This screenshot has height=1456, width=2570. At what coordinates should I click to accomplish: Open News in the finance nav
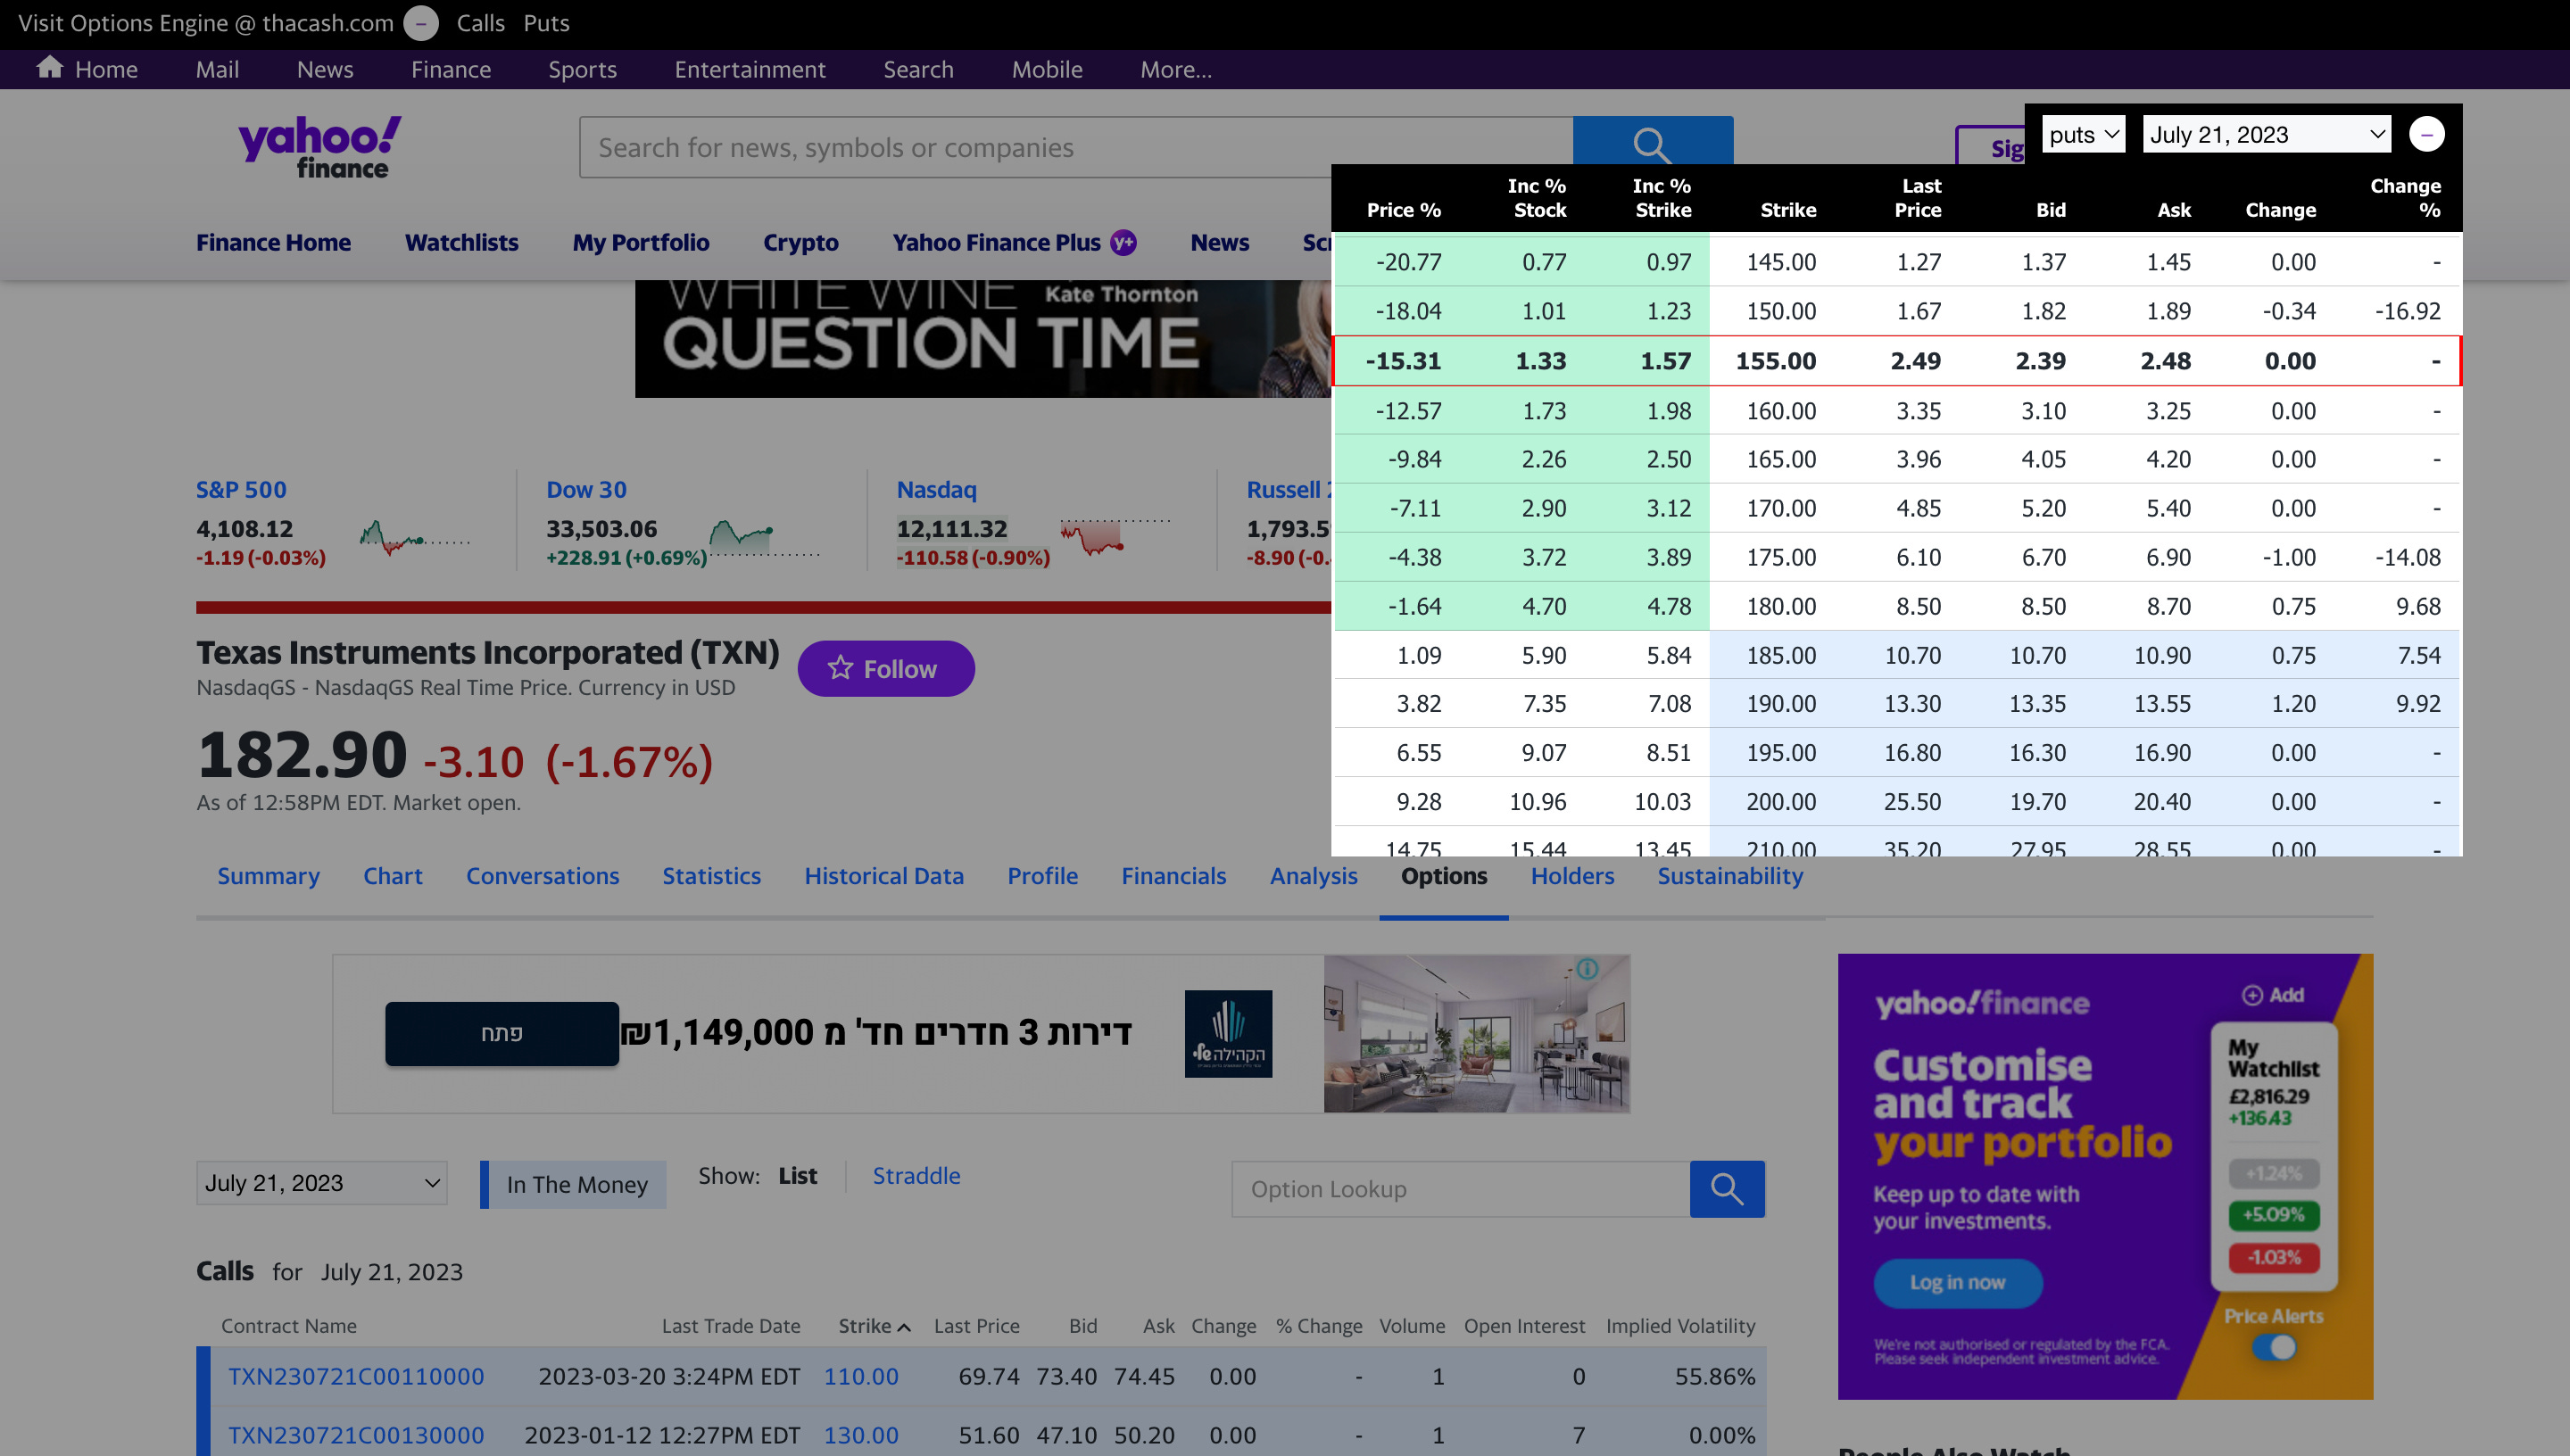click(1219, 242)
